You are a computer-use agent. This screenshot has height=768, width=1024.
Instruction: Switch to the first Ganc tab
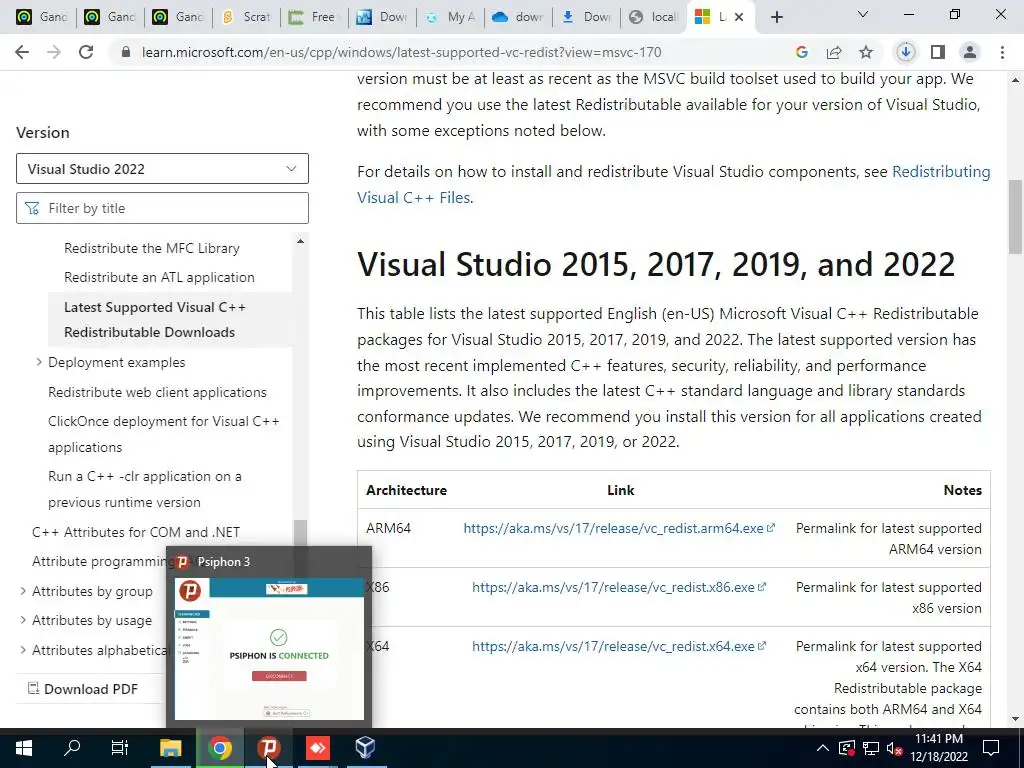[40, 17]
